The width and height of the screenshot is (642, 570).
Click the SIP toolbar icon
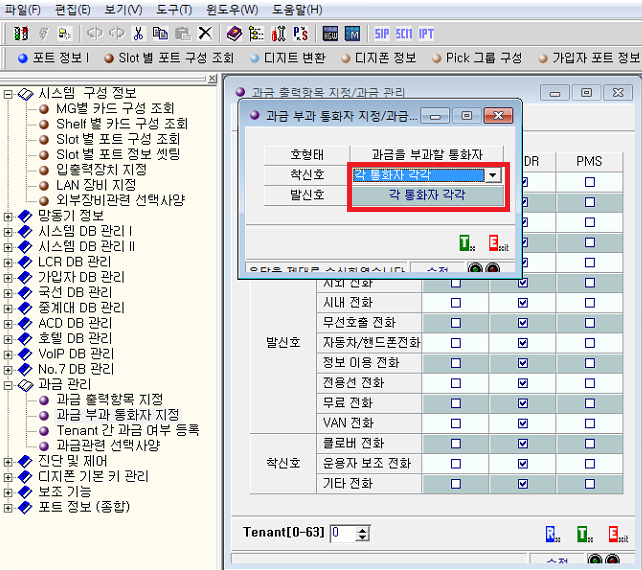382,34
